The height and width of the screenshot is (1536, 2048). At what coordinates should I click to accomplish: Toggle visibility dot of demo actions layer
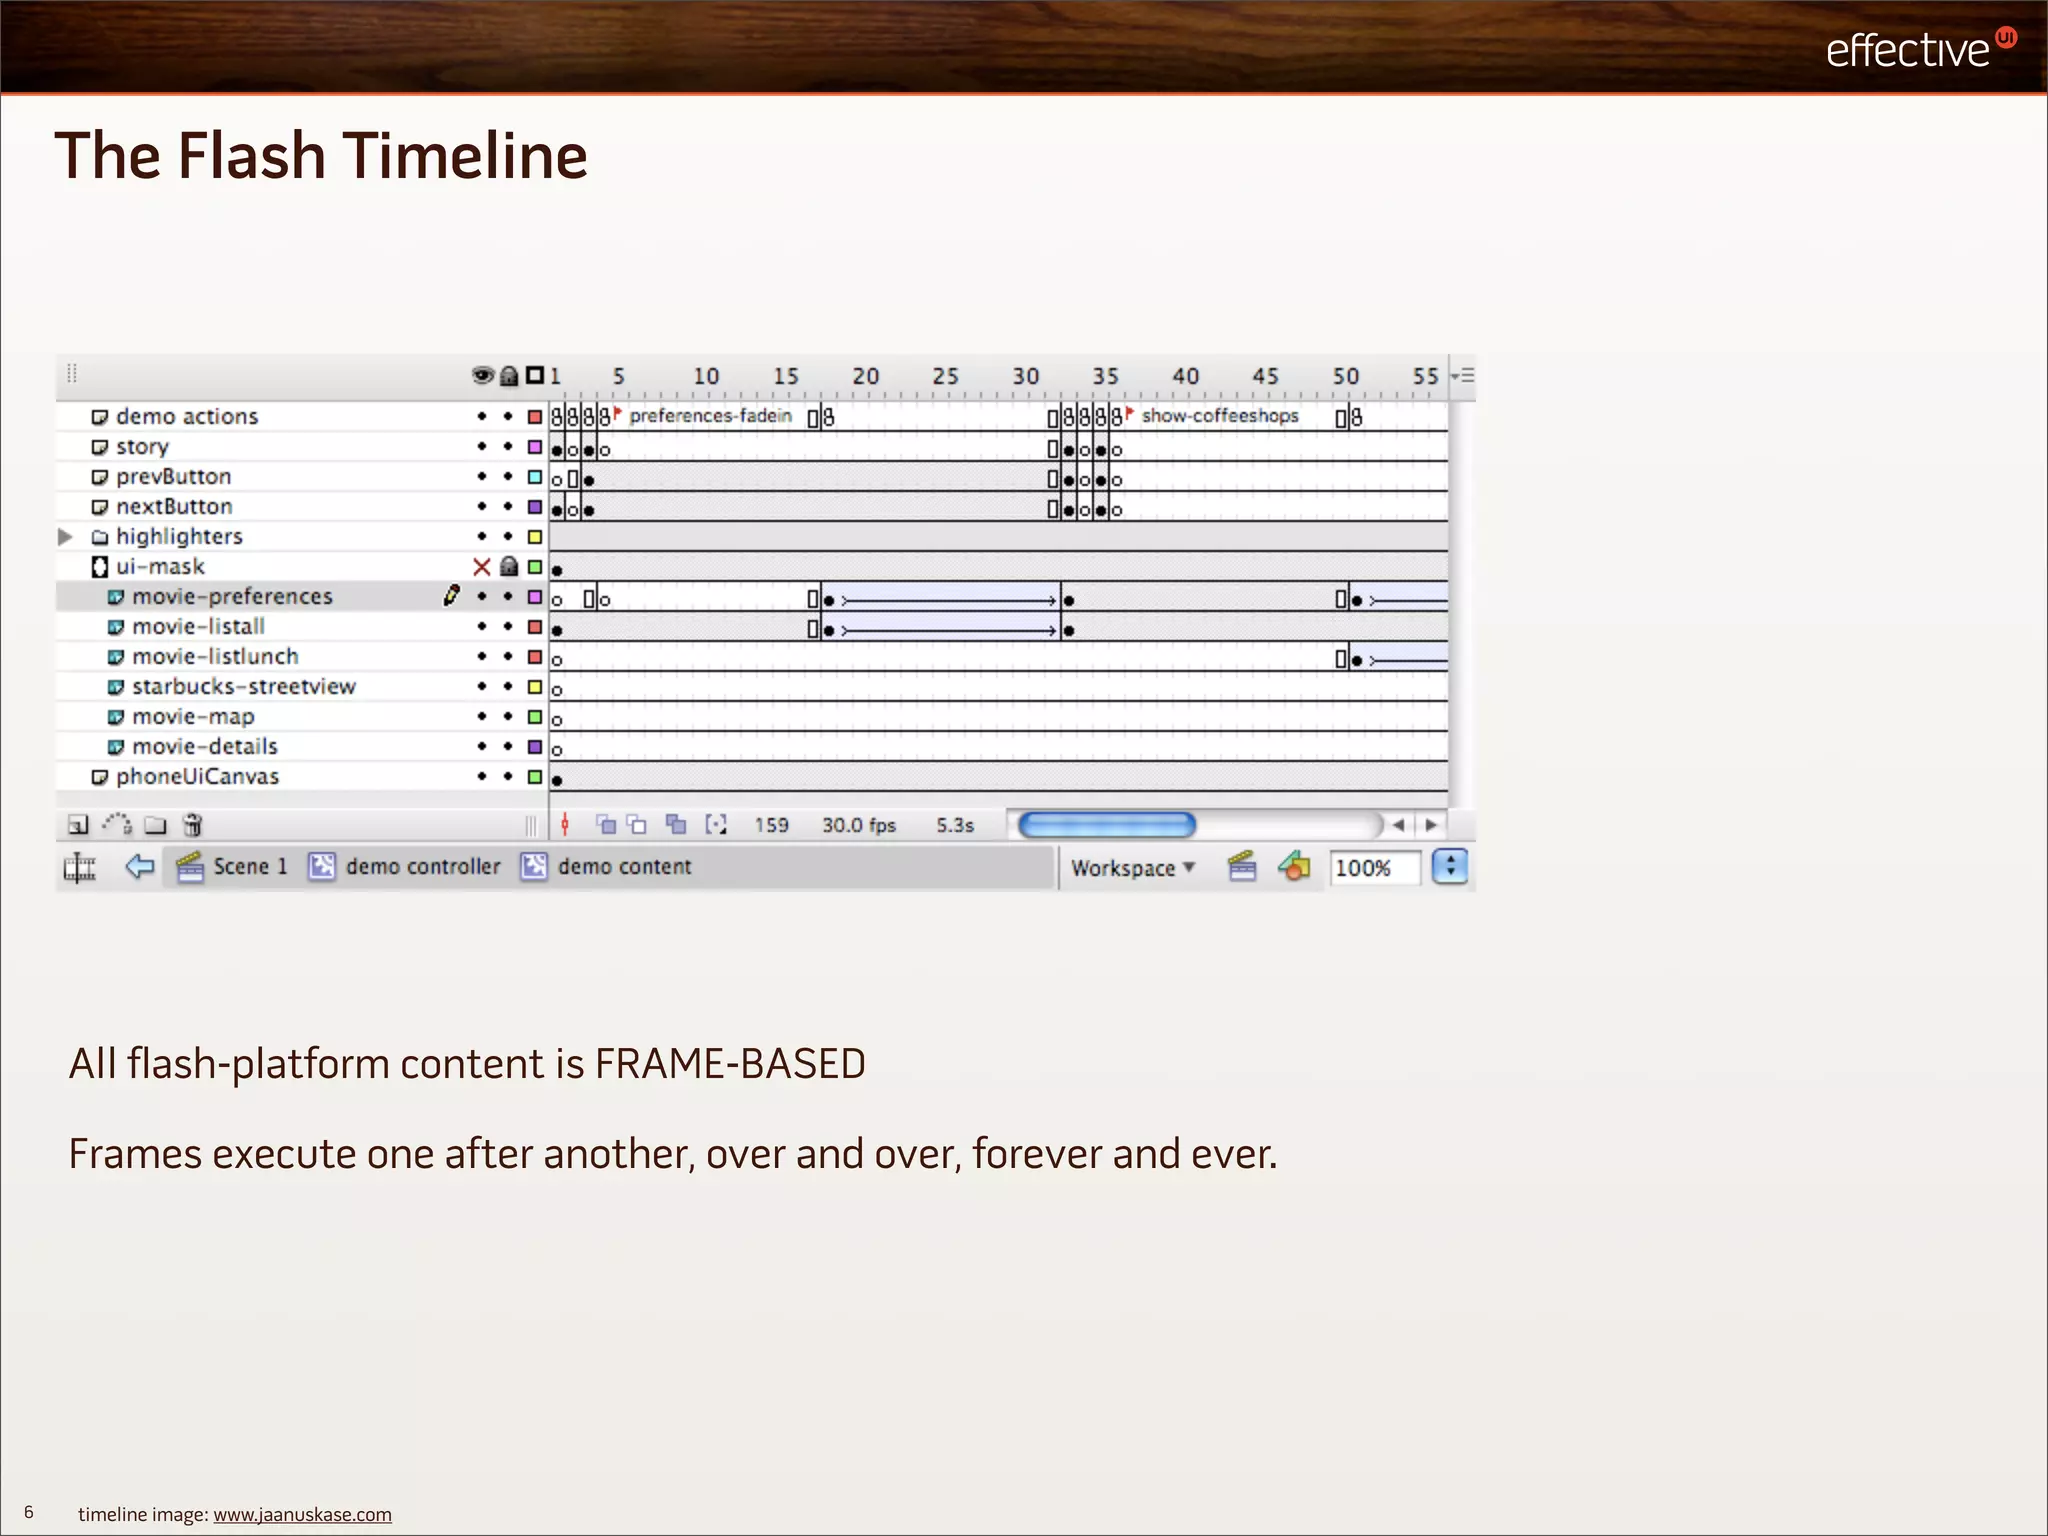pos(481,416)
